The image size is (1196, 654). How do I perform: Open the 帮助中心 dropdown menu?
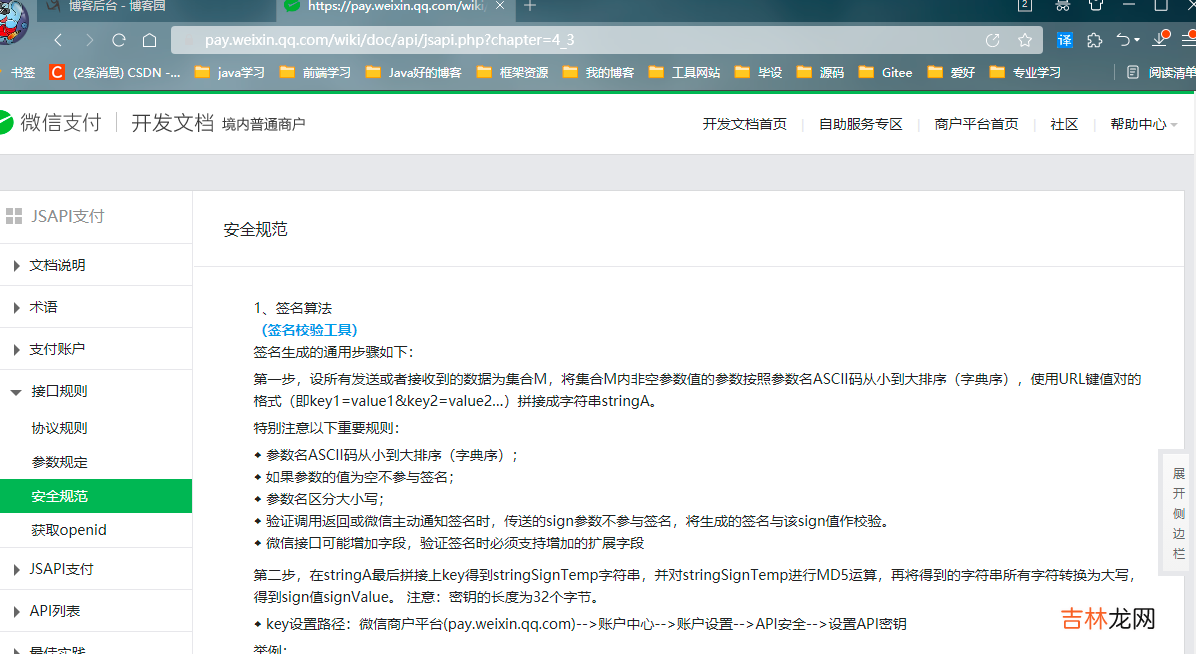1143,124
